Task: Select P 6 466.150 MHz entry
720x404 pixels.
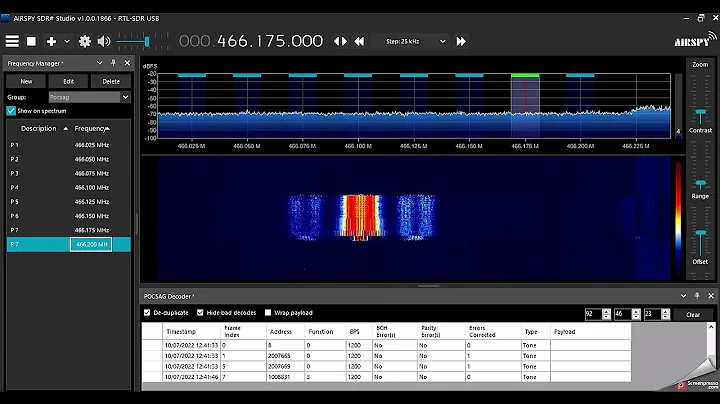Action: pos(68,216)
